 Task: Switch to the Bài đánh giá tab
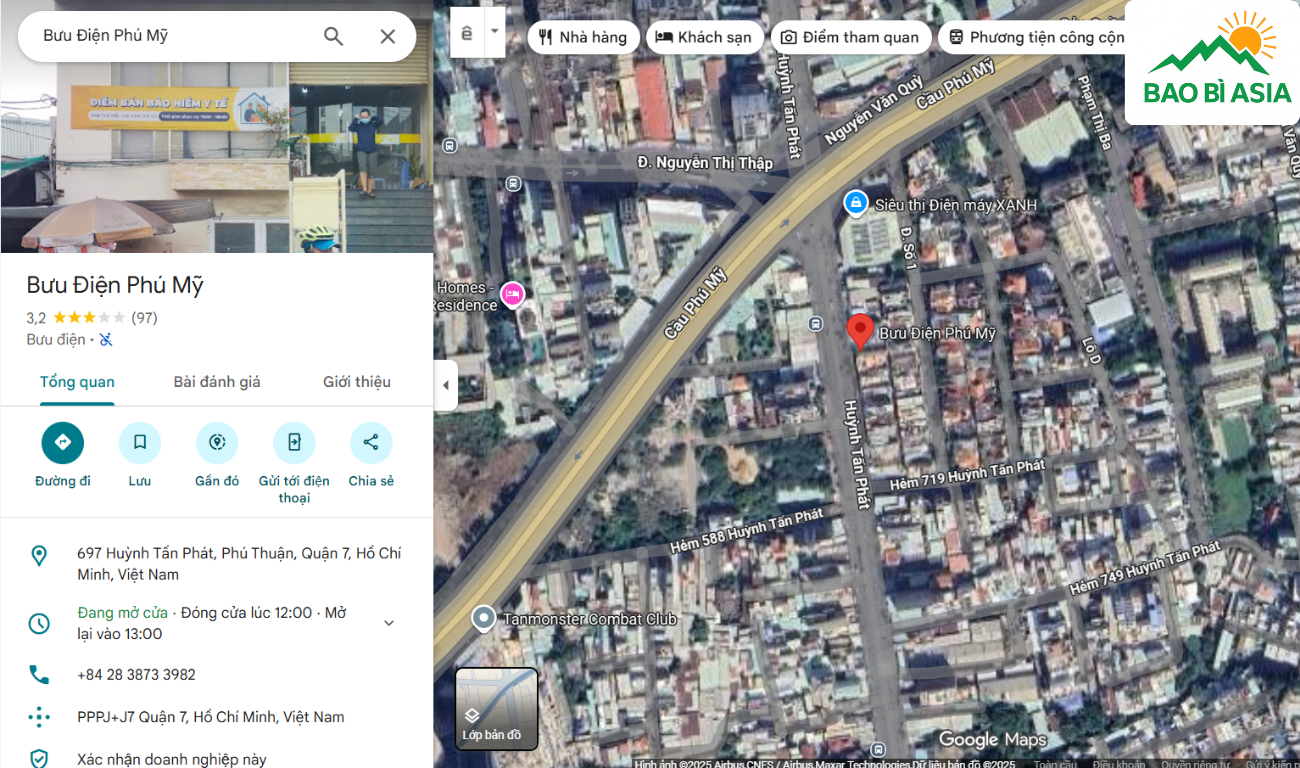tap(217, 382)
